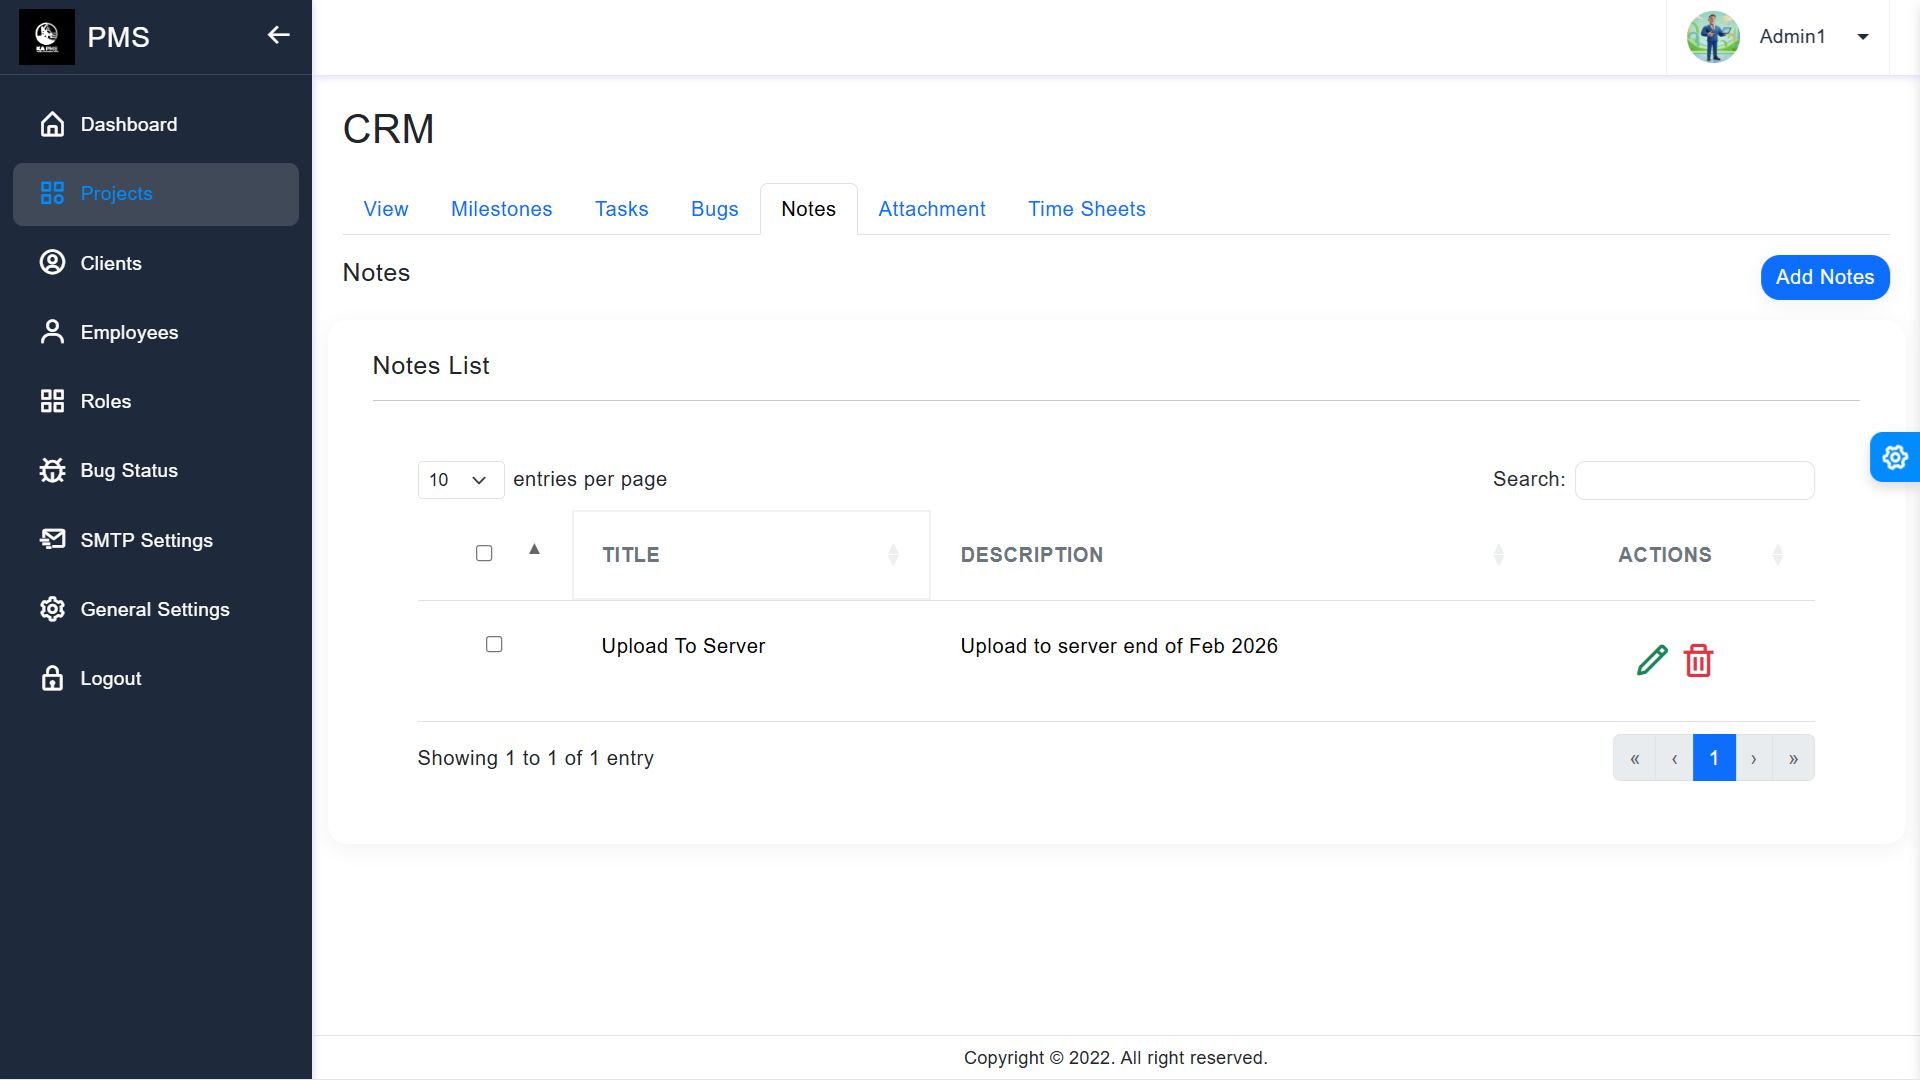Image resolution: width=1920 pixels, height=1080 pixels.
Task: Click the Add Notes button
Action: point(1824,277)
